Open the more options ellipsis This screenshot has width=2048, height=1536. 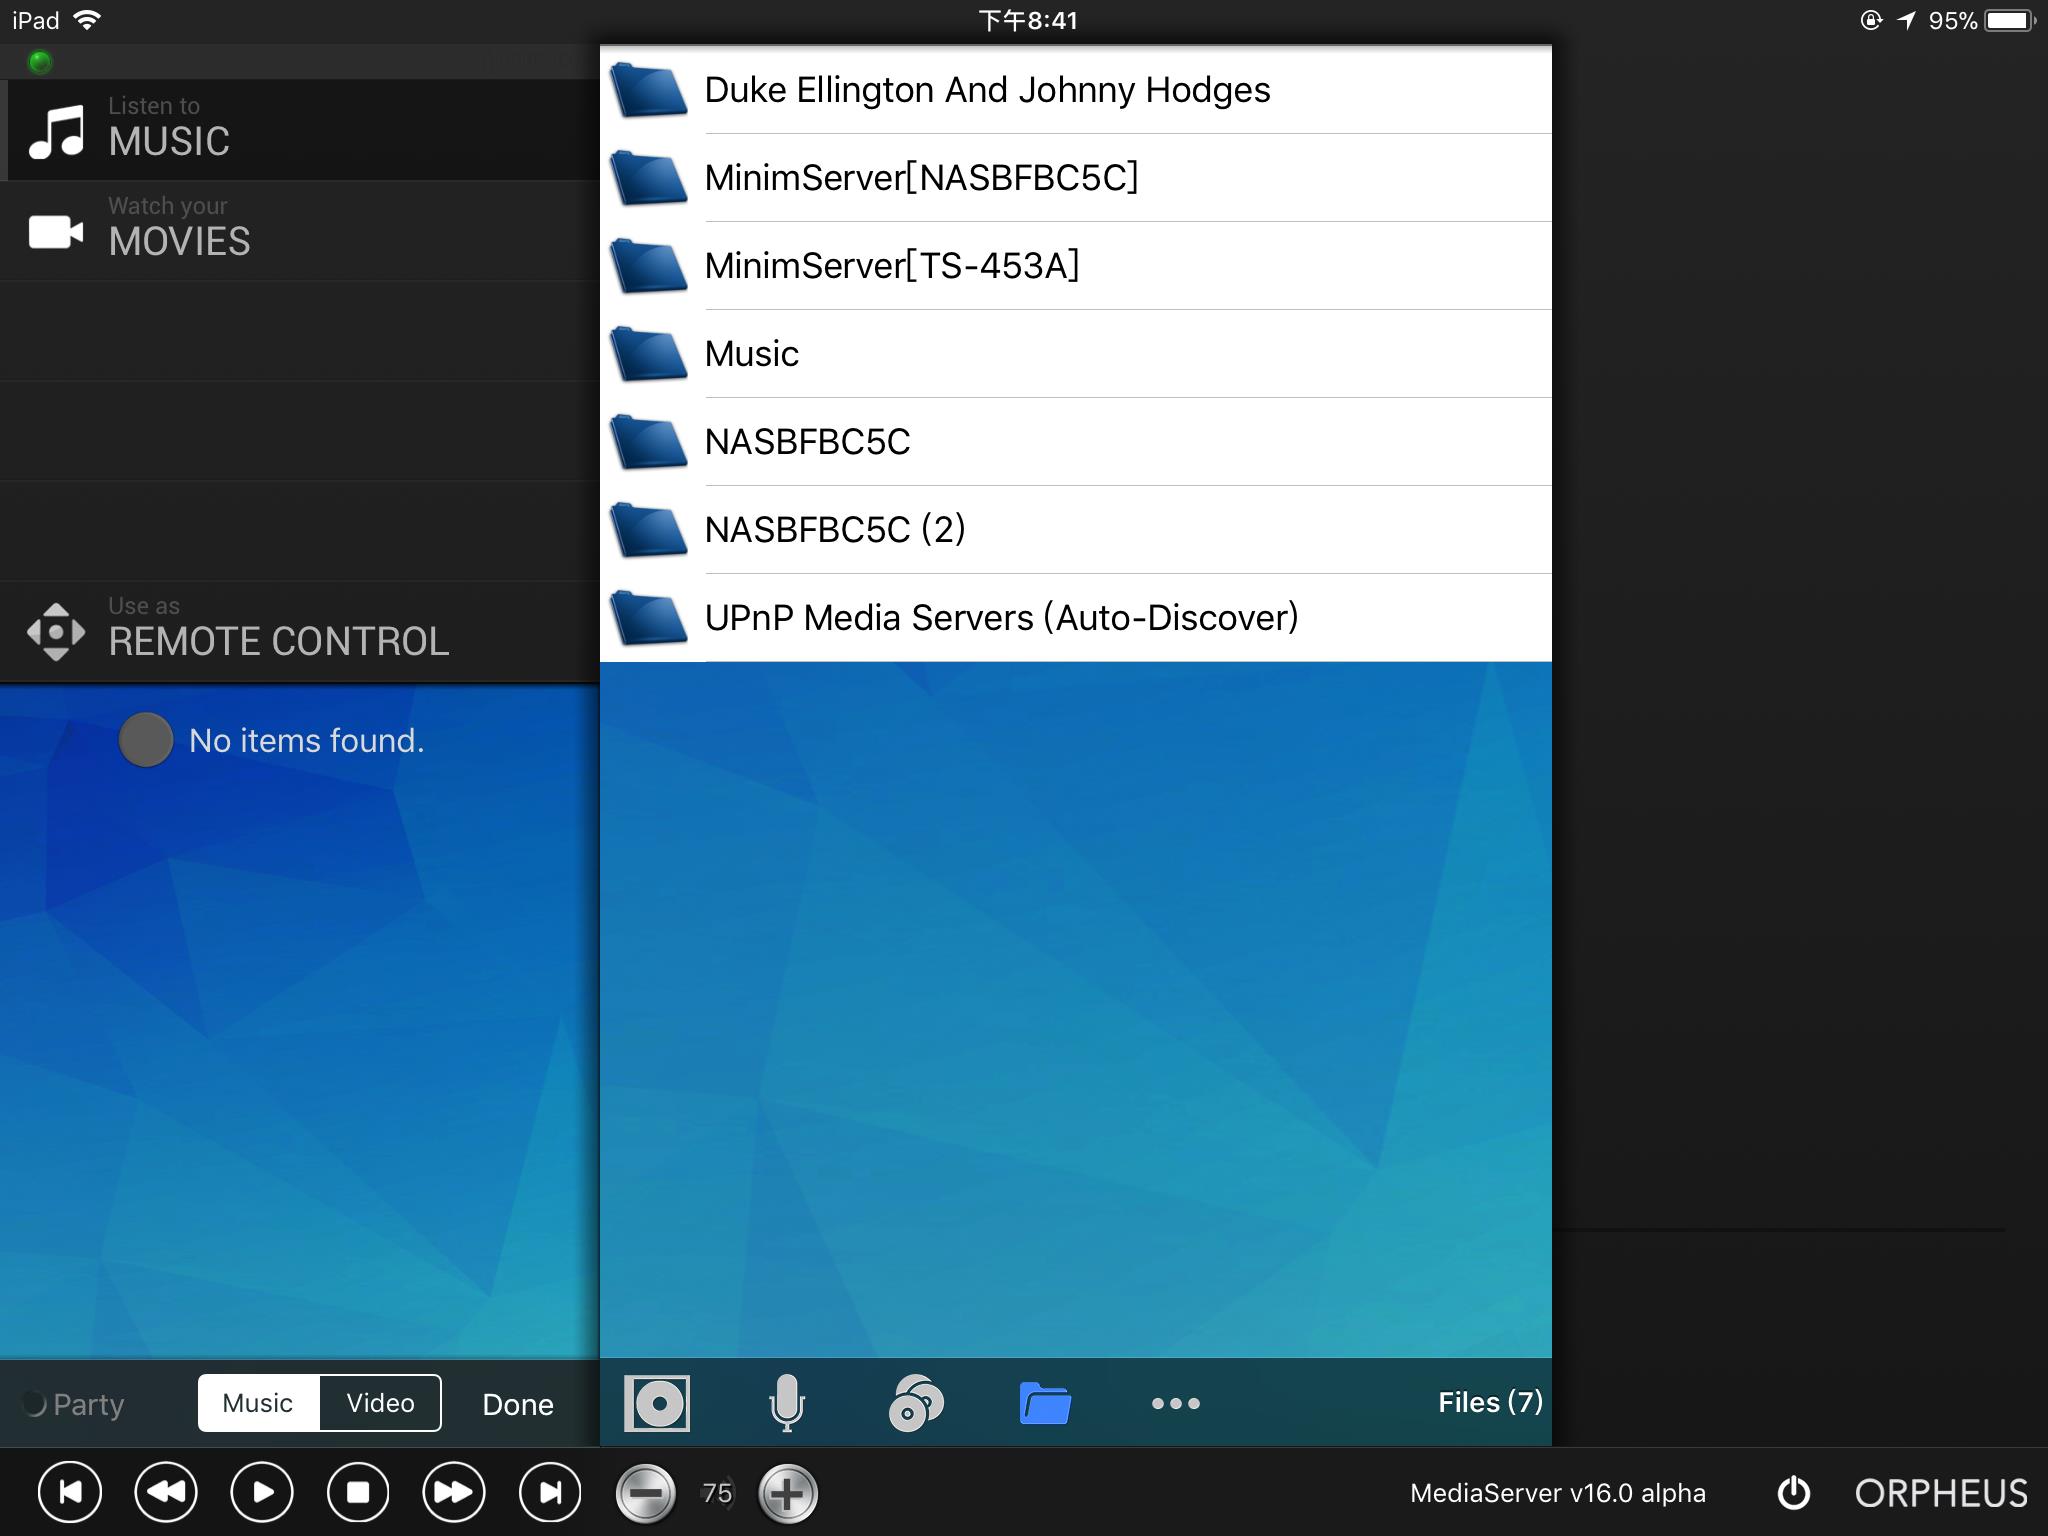click(1176, 1403)
